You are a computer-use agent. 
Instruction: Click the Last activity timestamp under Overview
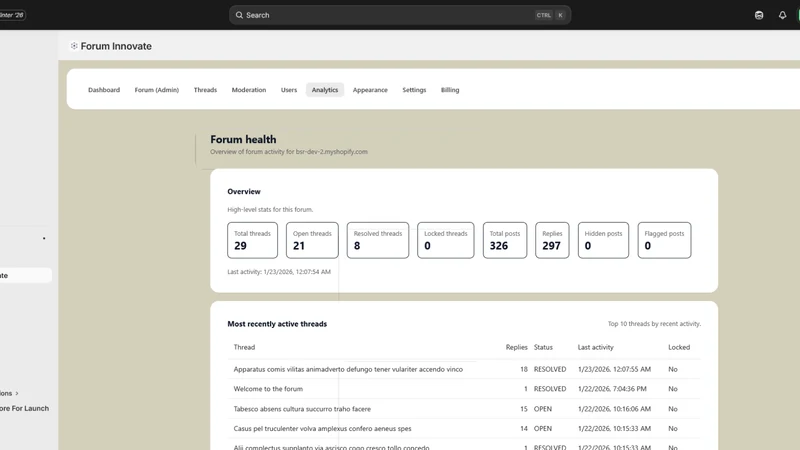(279, 272)
